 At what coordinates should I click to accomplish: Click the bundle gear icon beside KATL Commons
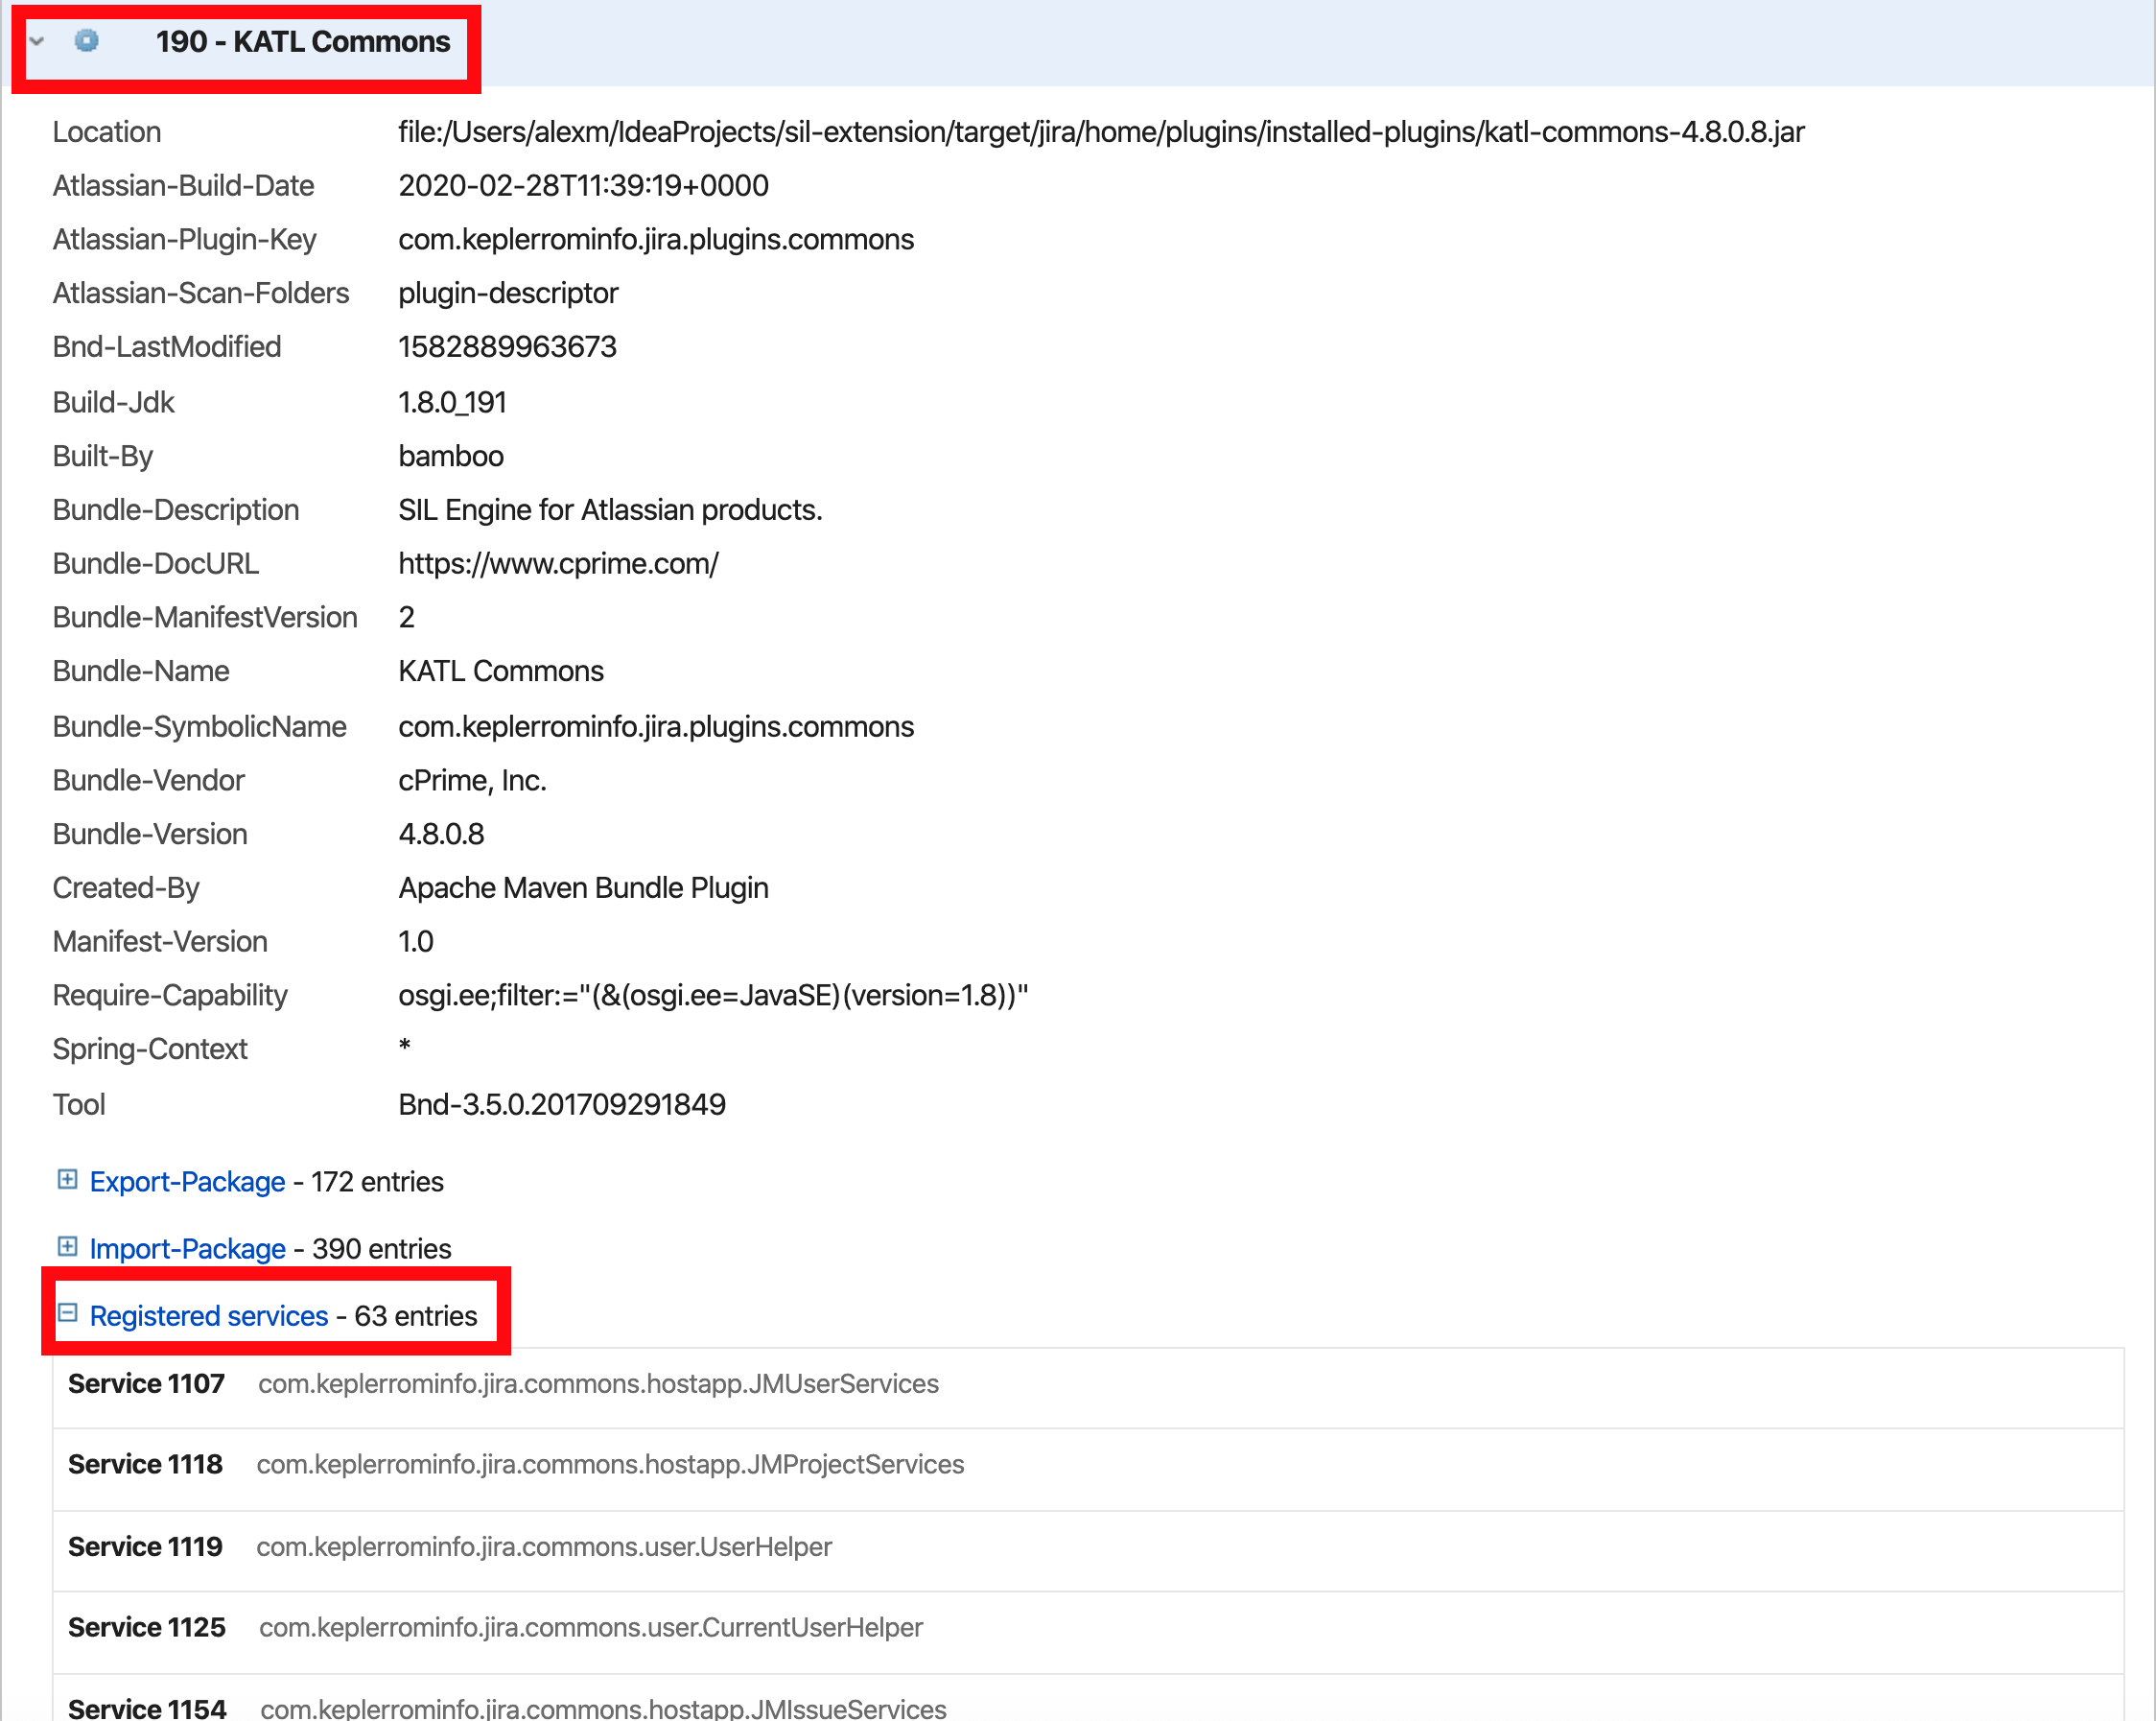(87, 41)
